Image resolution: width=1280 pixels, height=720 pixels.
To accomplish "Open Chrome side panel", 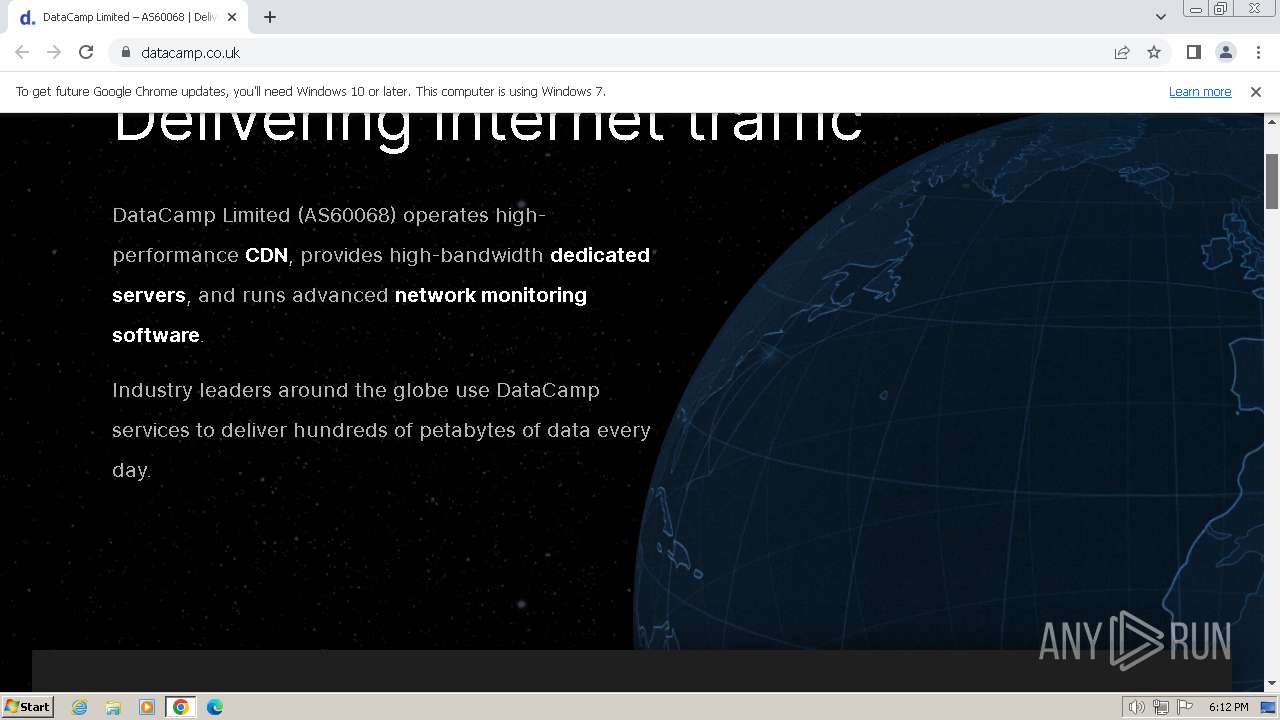I will tap(1193, 52).
